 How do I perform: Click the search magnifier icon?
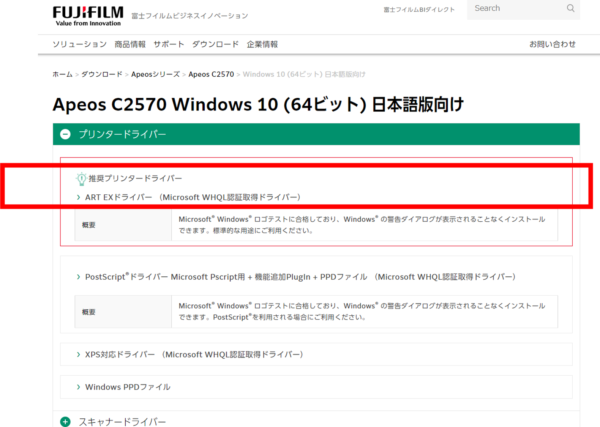click(570, 9)
